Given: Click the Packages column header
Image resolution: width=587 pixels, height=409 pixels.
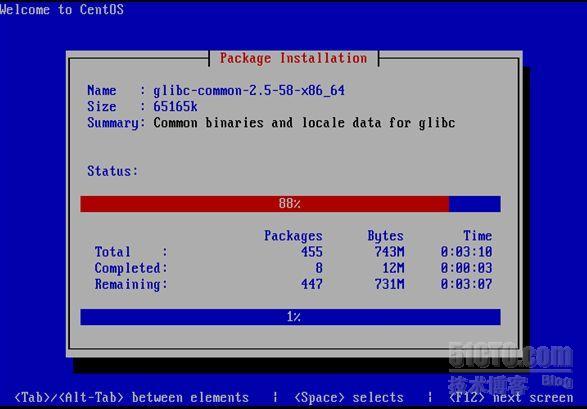Looking at the screenshot, I should coord(293,236).
